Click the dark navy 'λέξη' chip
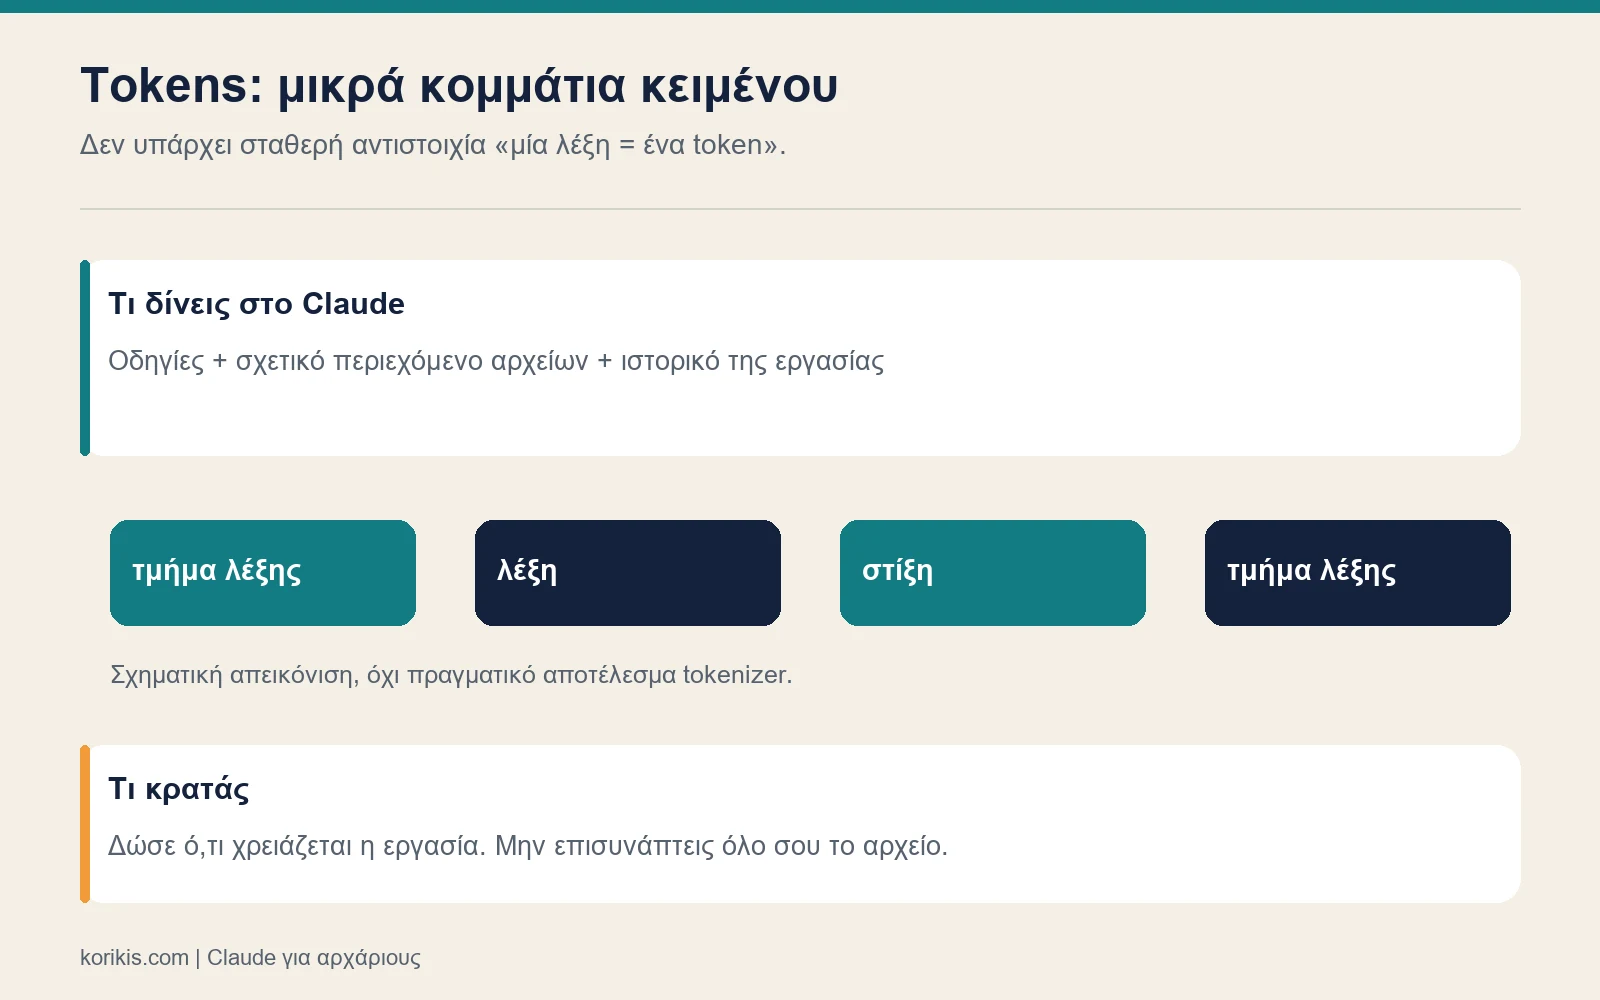The height and width of the screenshot is (1000, 1600). tap(628, 573)
